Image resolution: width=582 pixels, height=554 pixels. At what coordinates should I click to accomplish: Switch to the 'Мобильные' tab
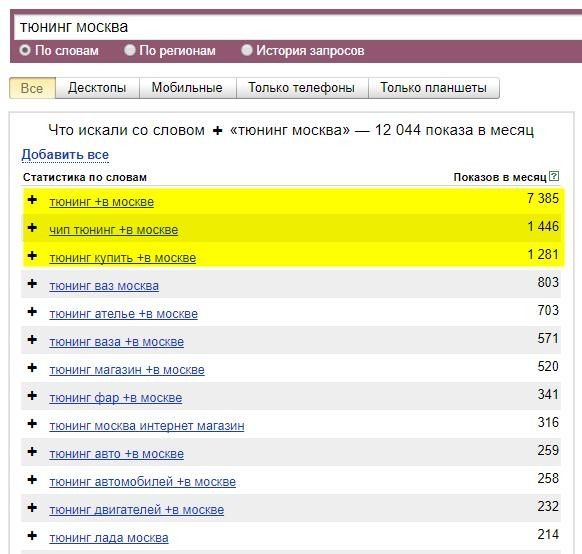pyautogui.click(x=187, y=88)
